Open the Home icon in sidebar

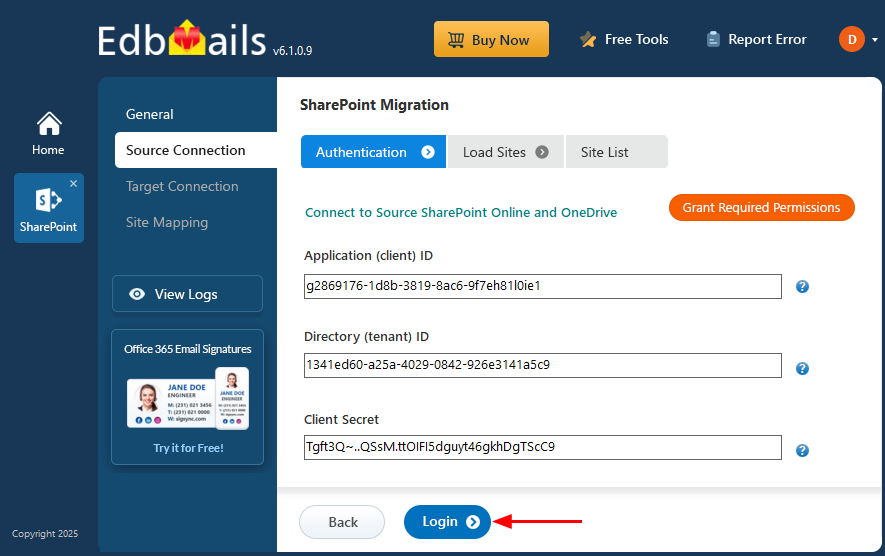pos(49,134)
